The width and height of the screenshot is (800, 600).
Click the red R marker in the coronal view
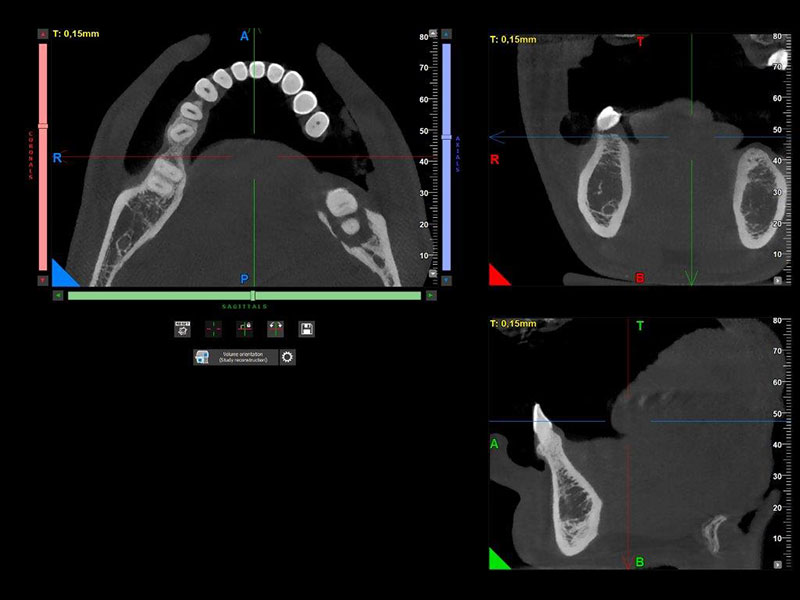coord(494,160)
